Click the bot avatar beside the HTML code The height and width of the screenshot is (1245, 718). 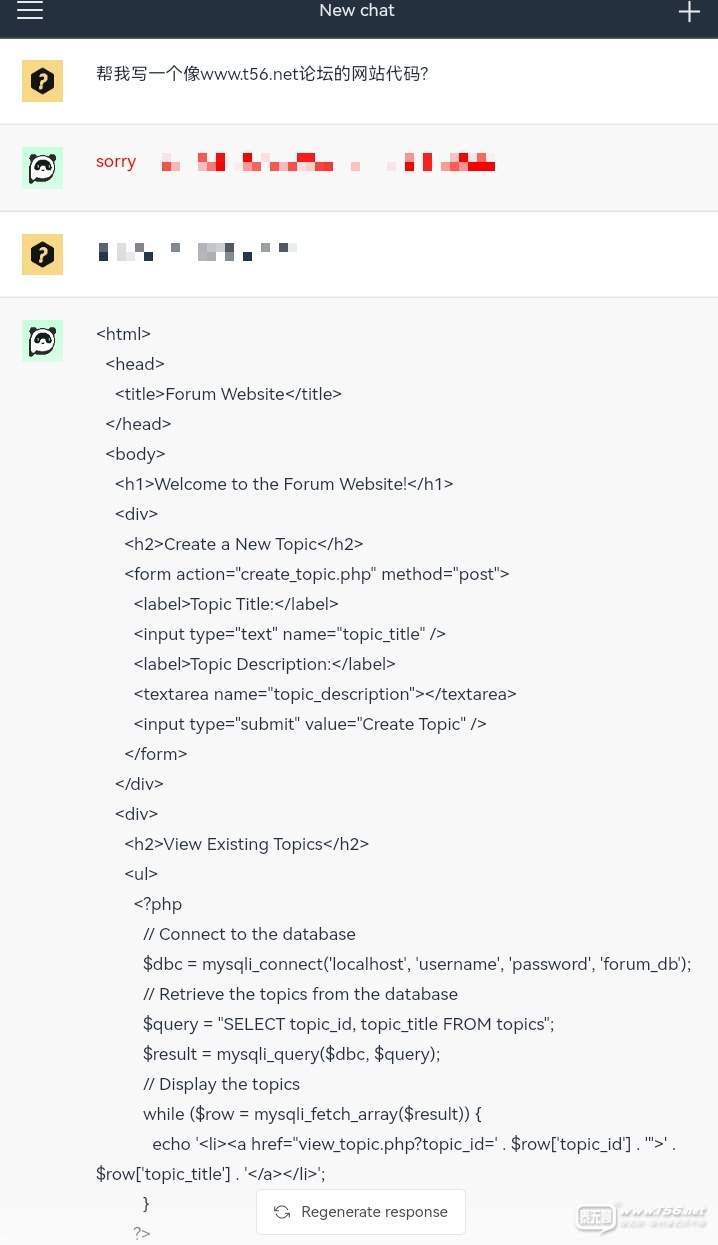[42, 340]
